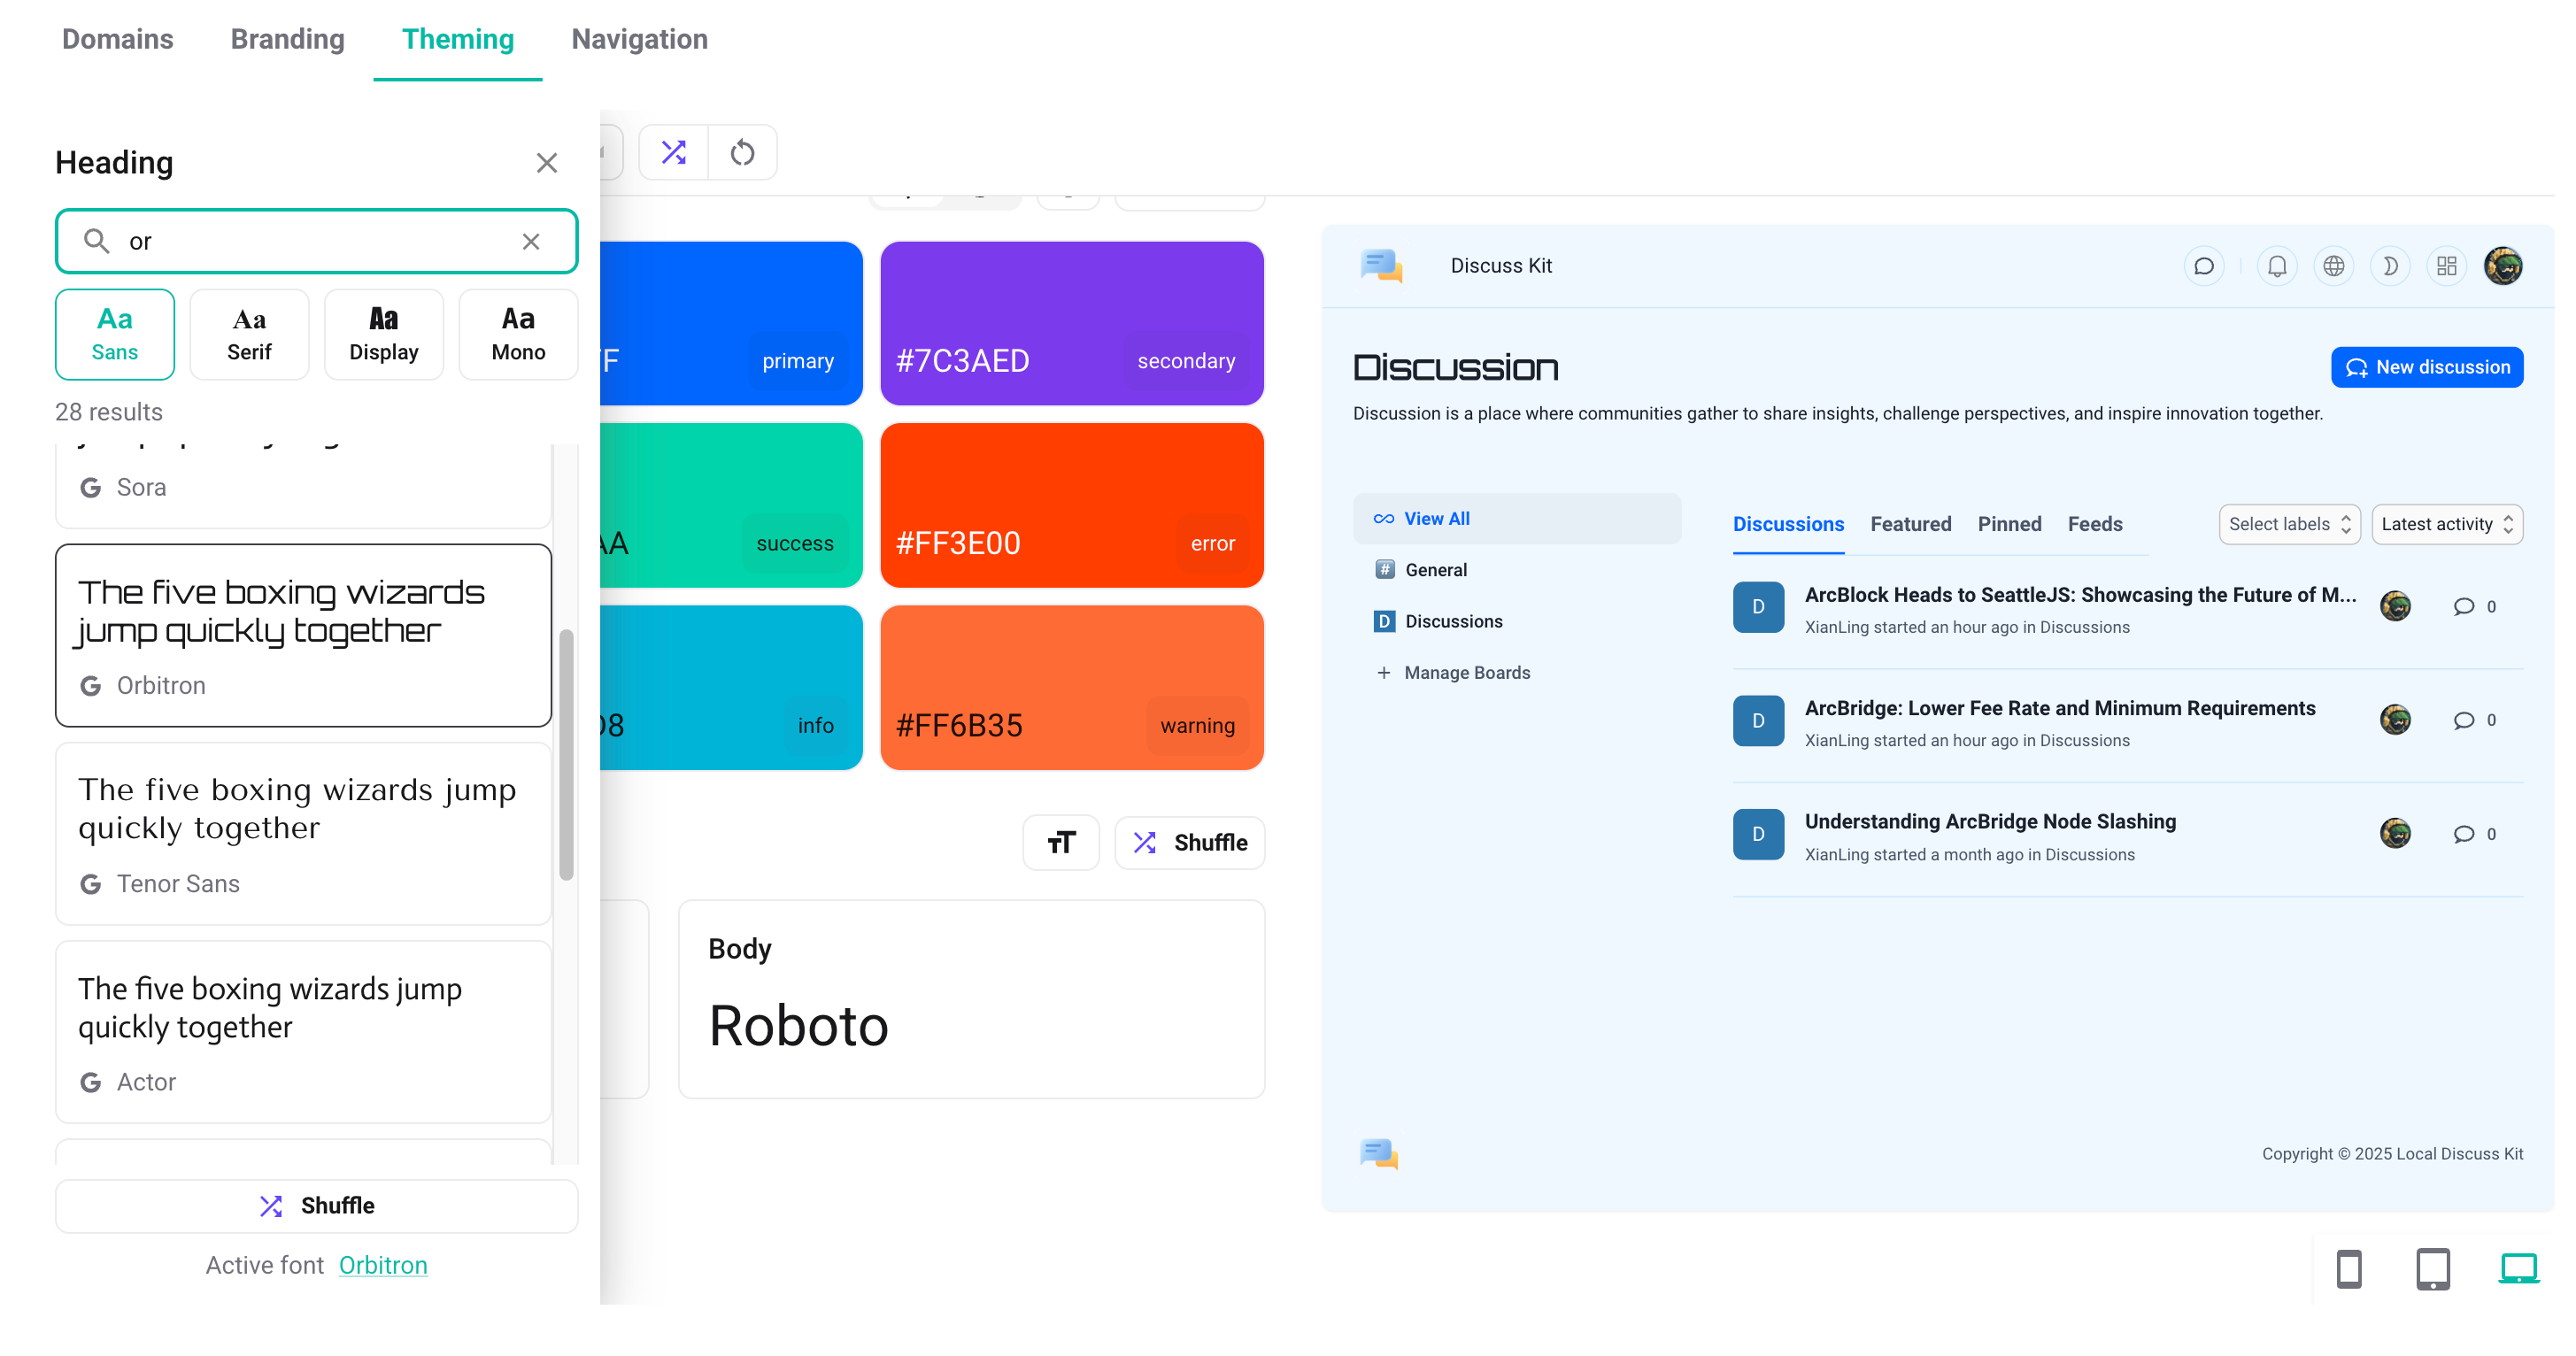2576x1356 pixels.
Task: Select the Serif font category
Action: coord(249,334)
